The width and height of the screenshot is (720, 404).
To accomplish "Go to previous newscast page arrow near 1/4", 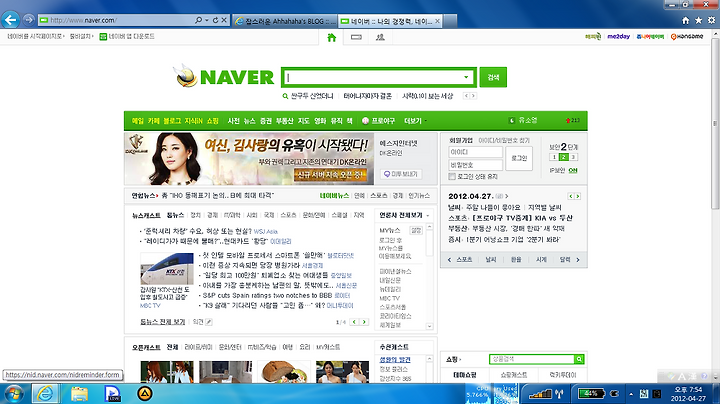I will pyautogui.click(x=354, y=322).
